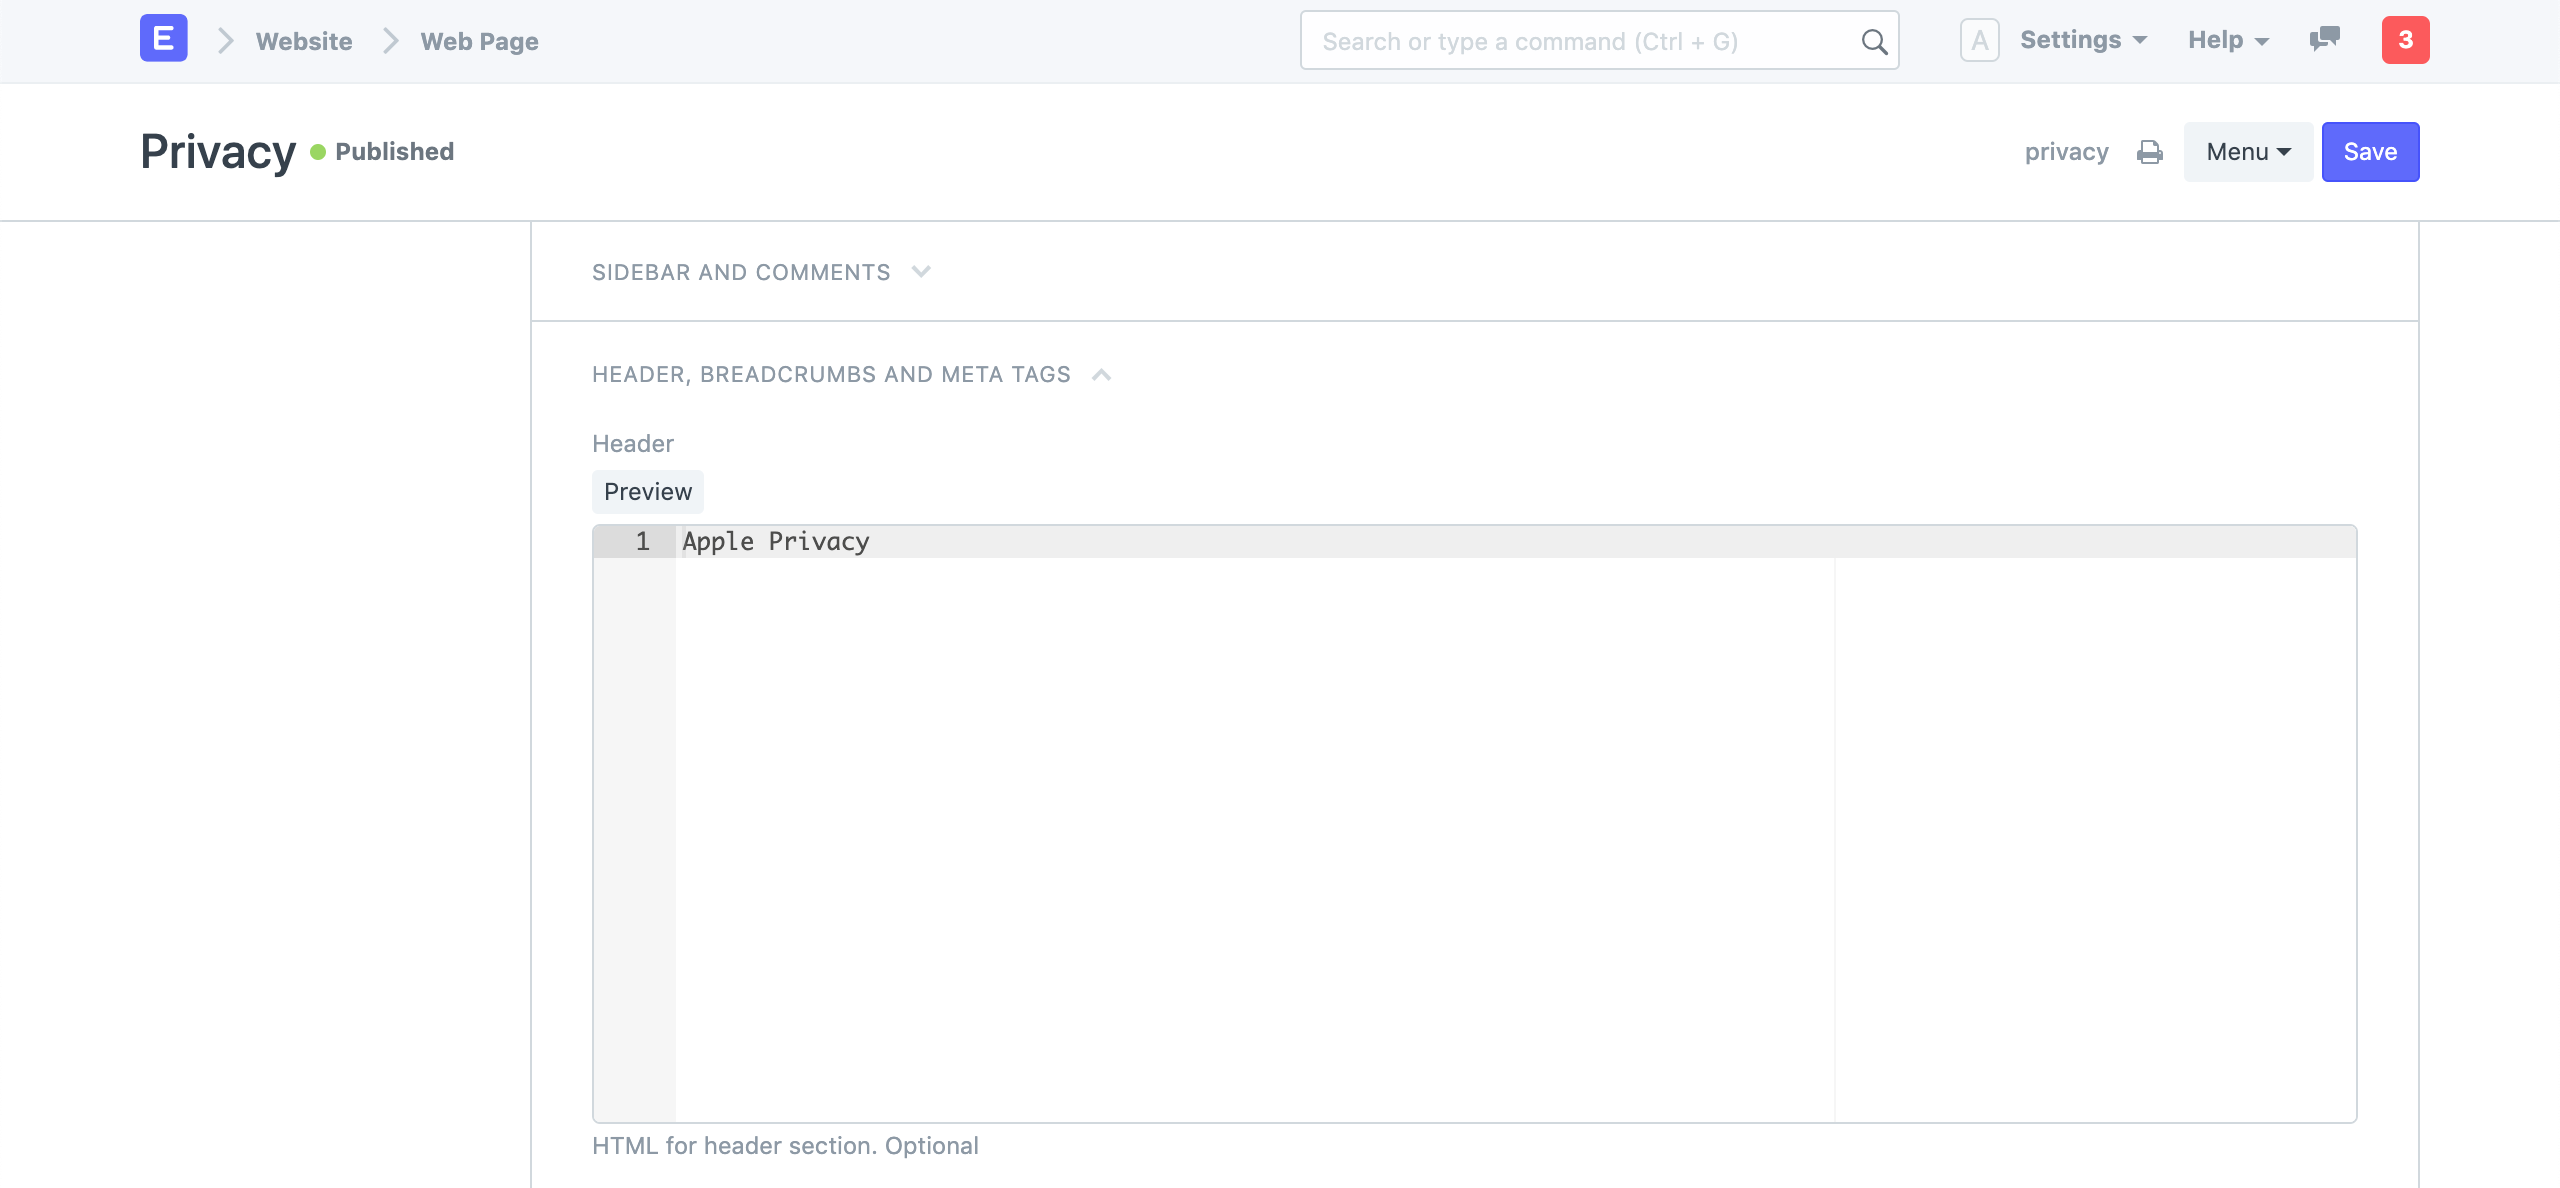Collapse the Header, Breadcrumbs and Meta Tags section

(x=1103, y=374)
